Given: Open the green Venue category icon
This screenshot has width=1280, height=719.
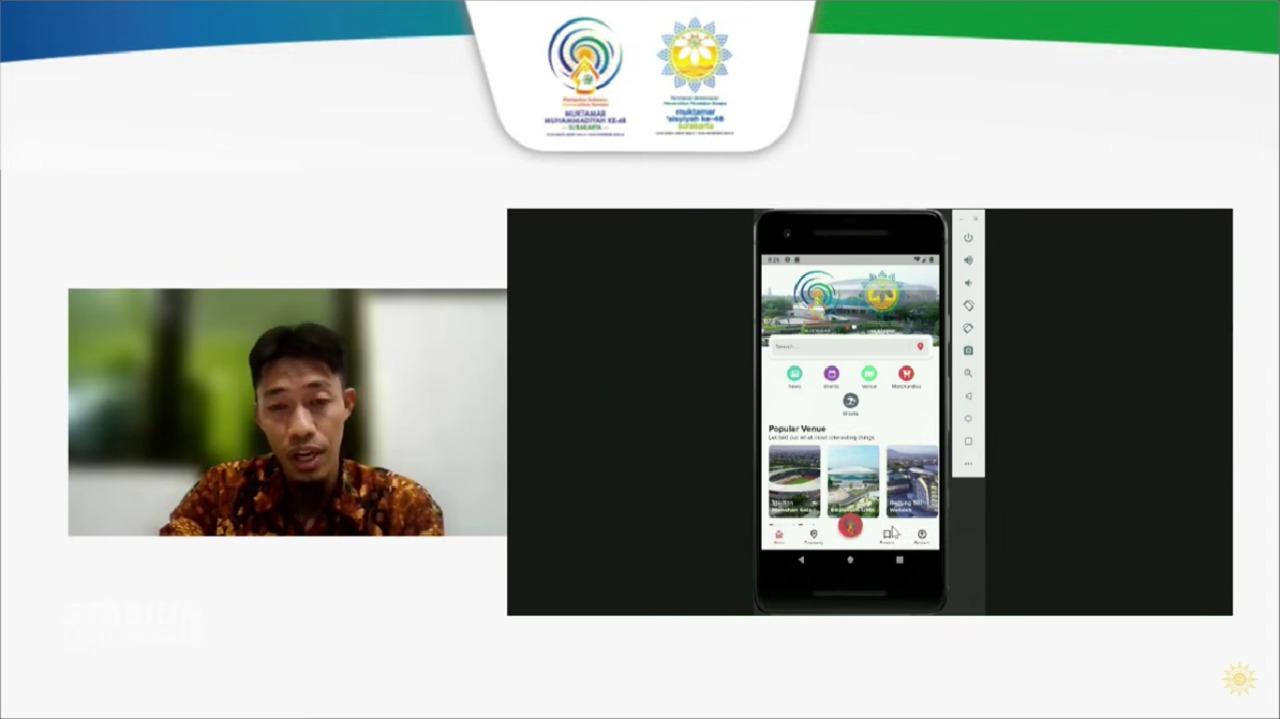Looking at the screenshot, I should coord(869,374).
